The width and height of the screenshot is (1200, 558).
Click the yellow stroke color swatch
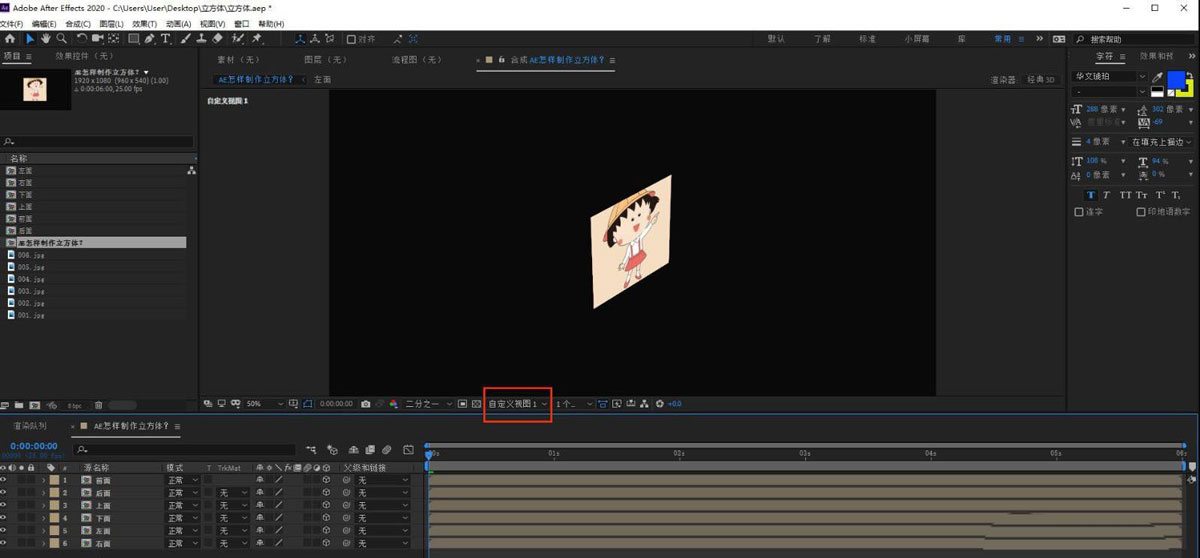1190,94
